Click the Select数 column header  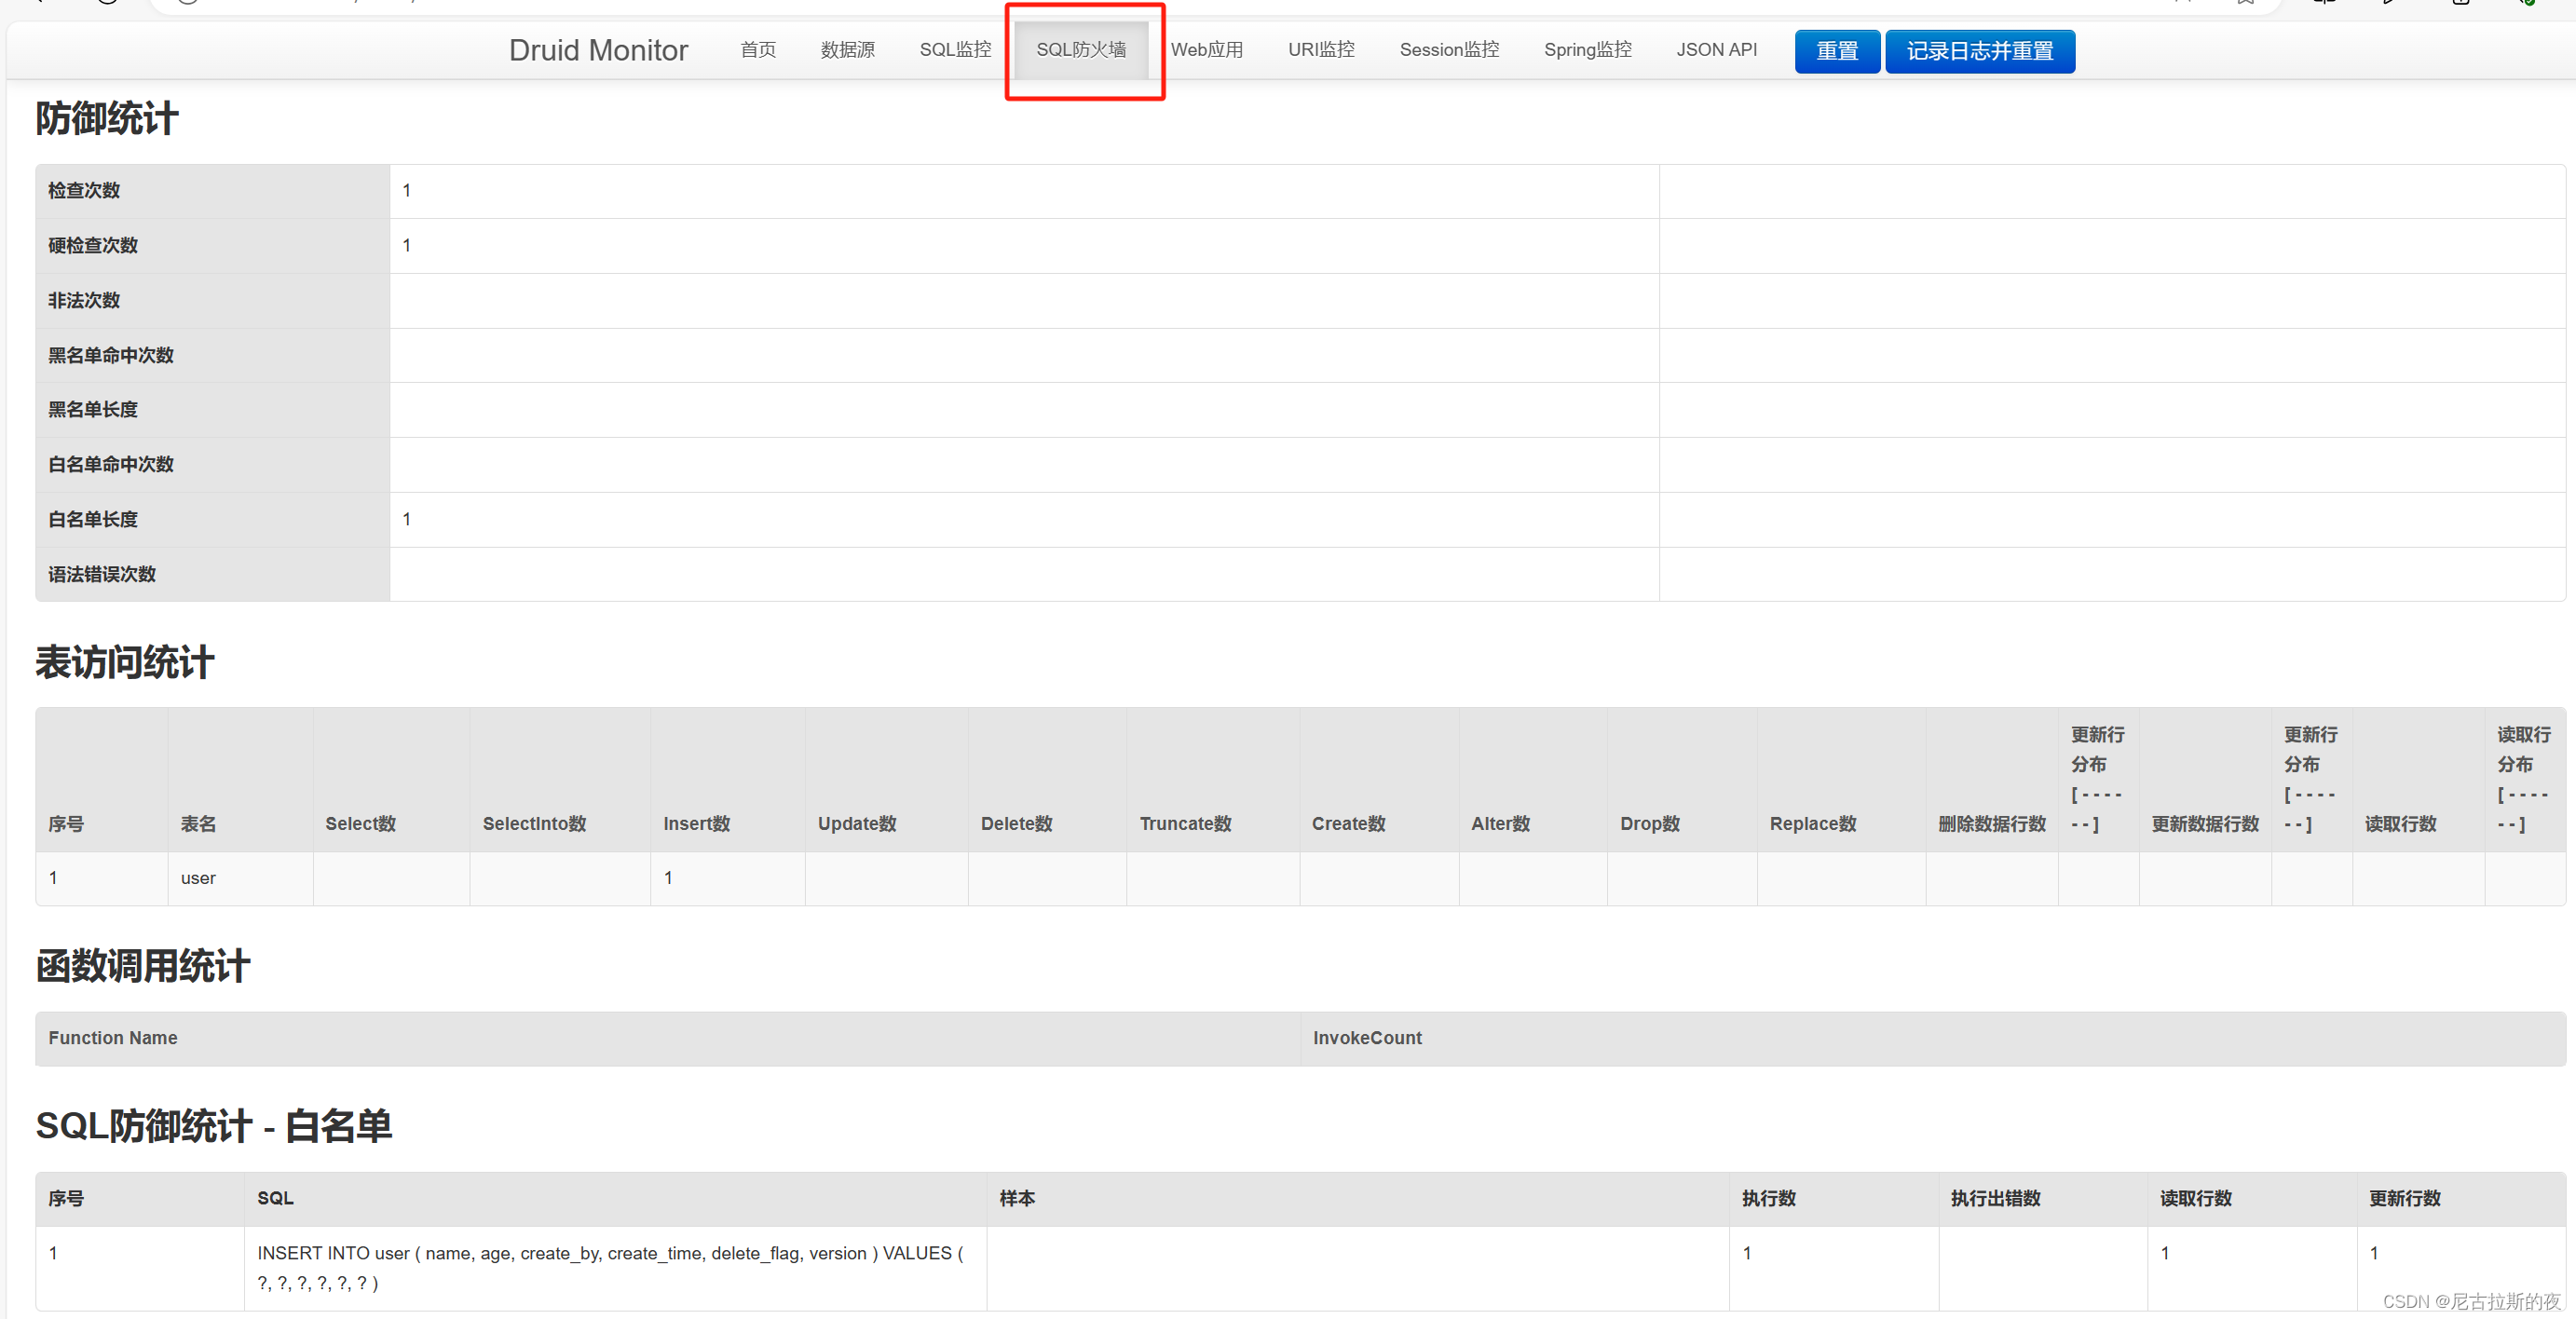pos(360,823)
